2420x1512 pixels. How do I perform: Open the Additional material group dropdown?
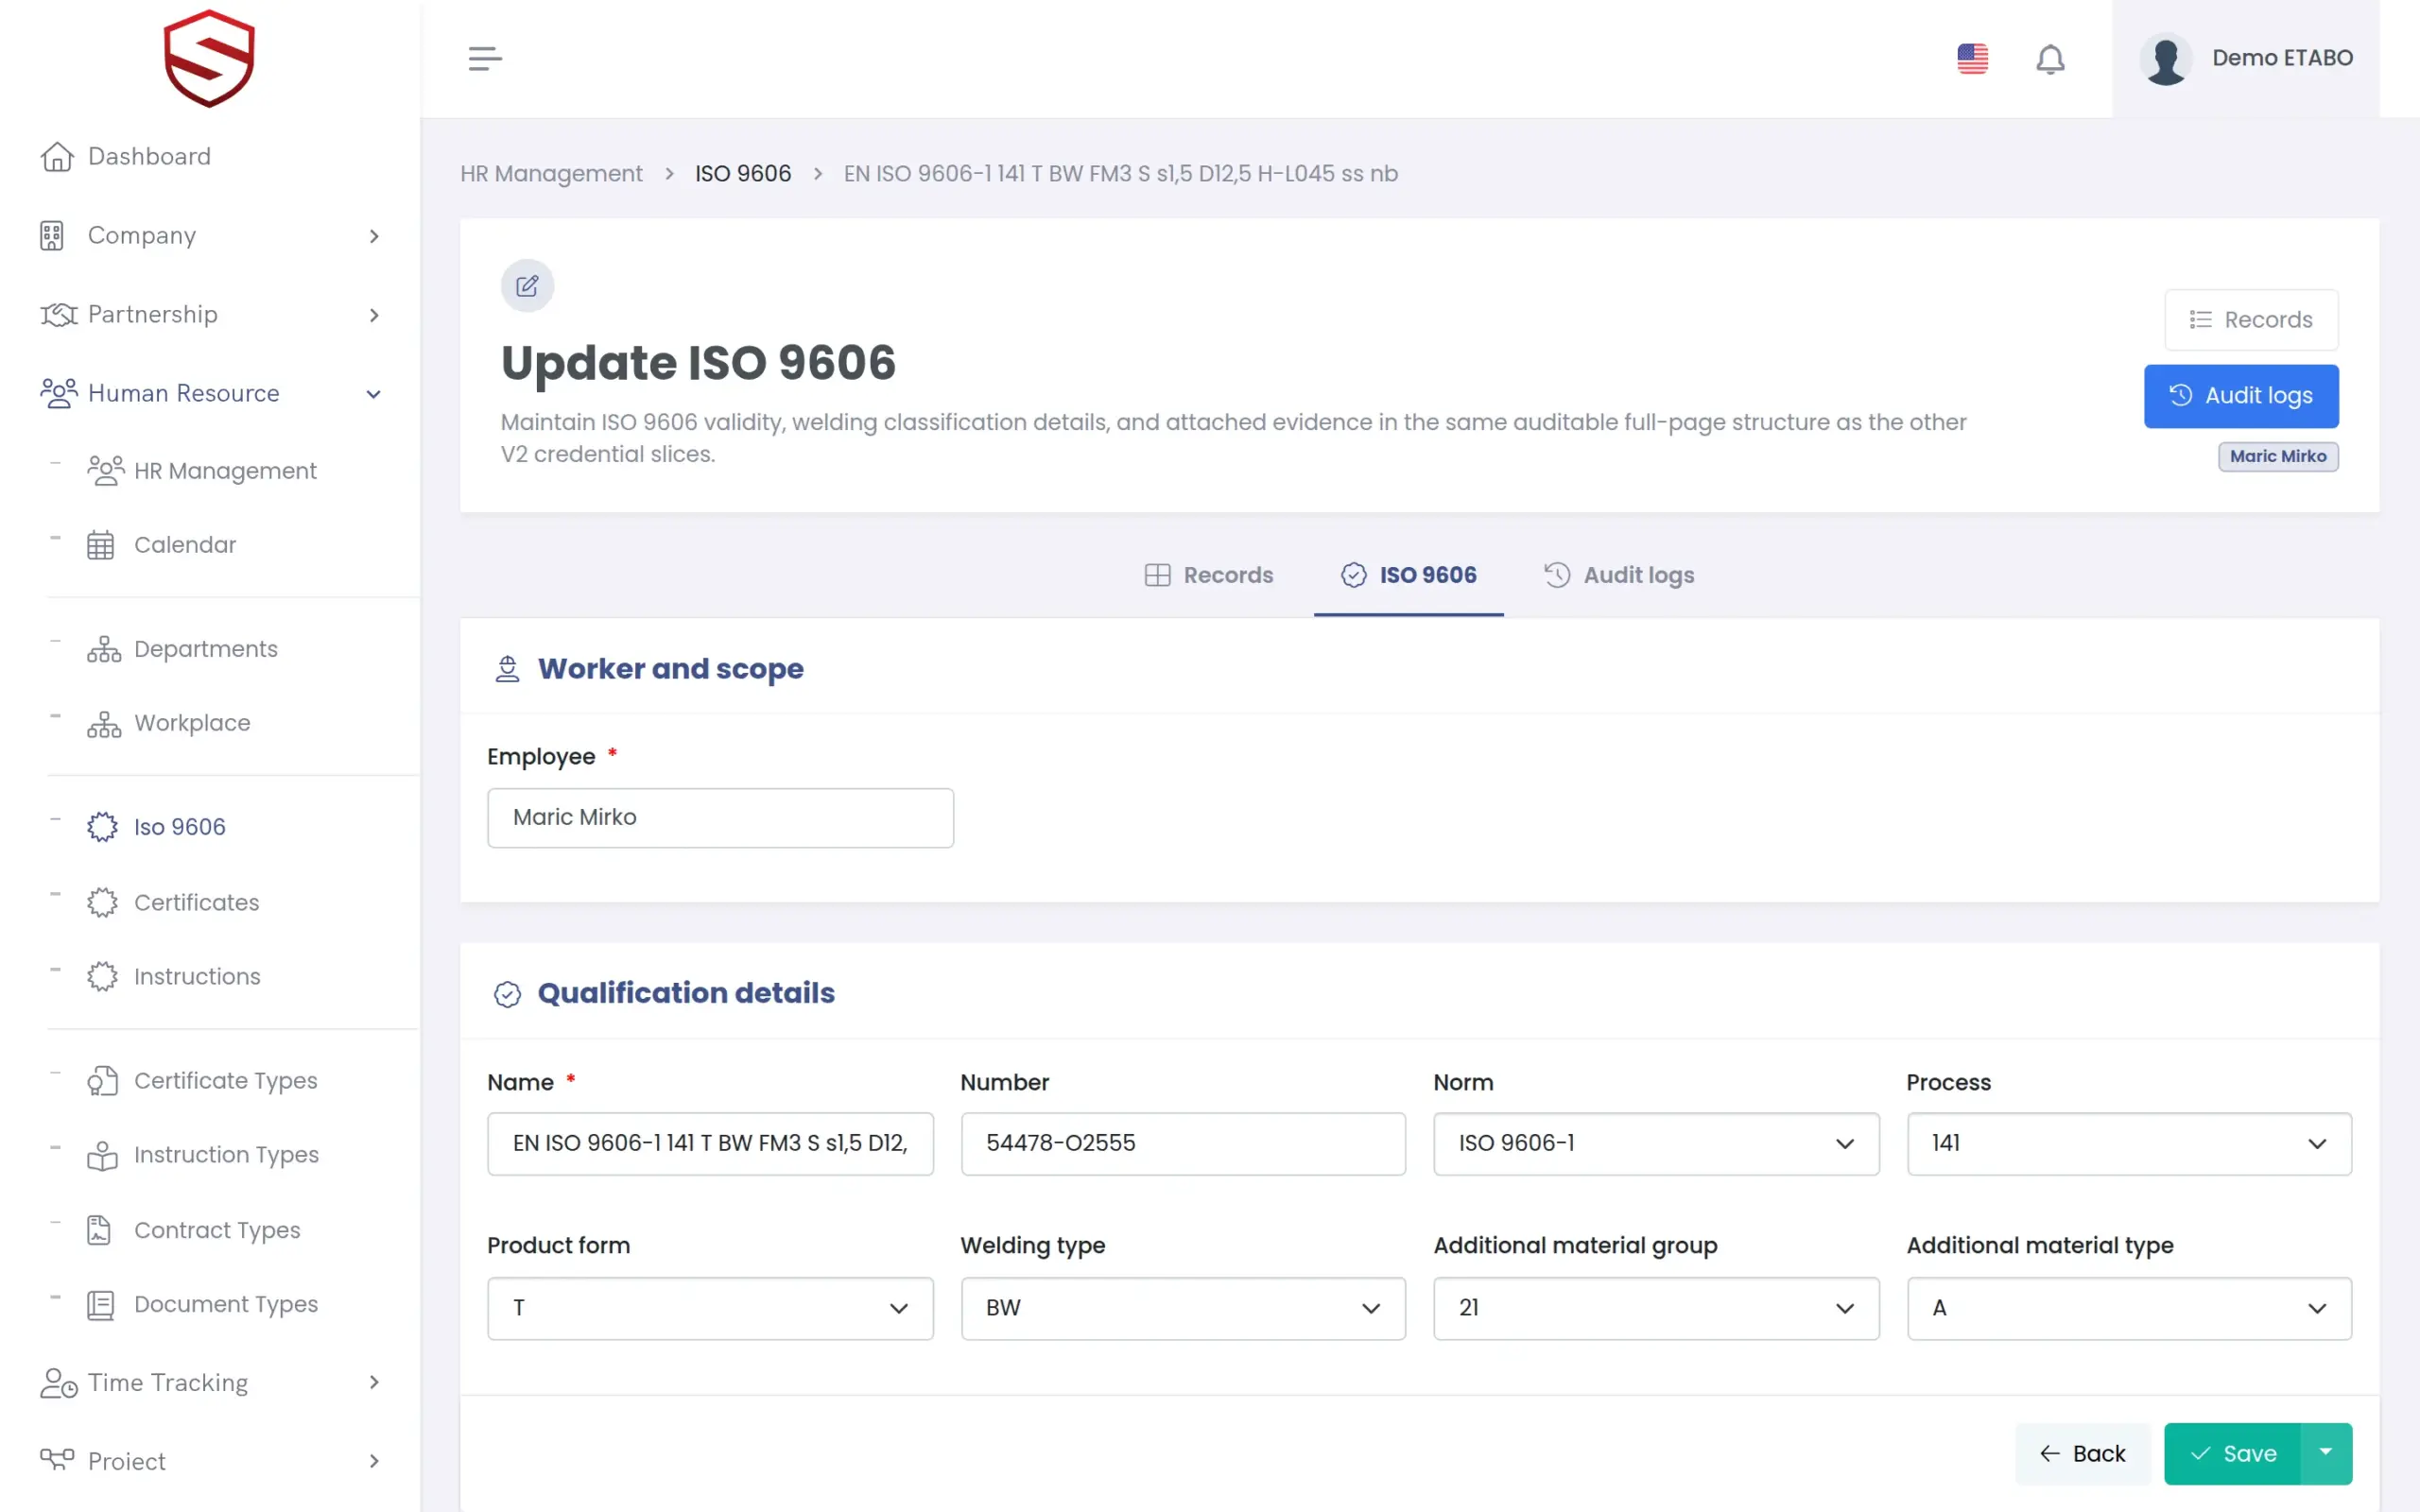(1656, 1308)
